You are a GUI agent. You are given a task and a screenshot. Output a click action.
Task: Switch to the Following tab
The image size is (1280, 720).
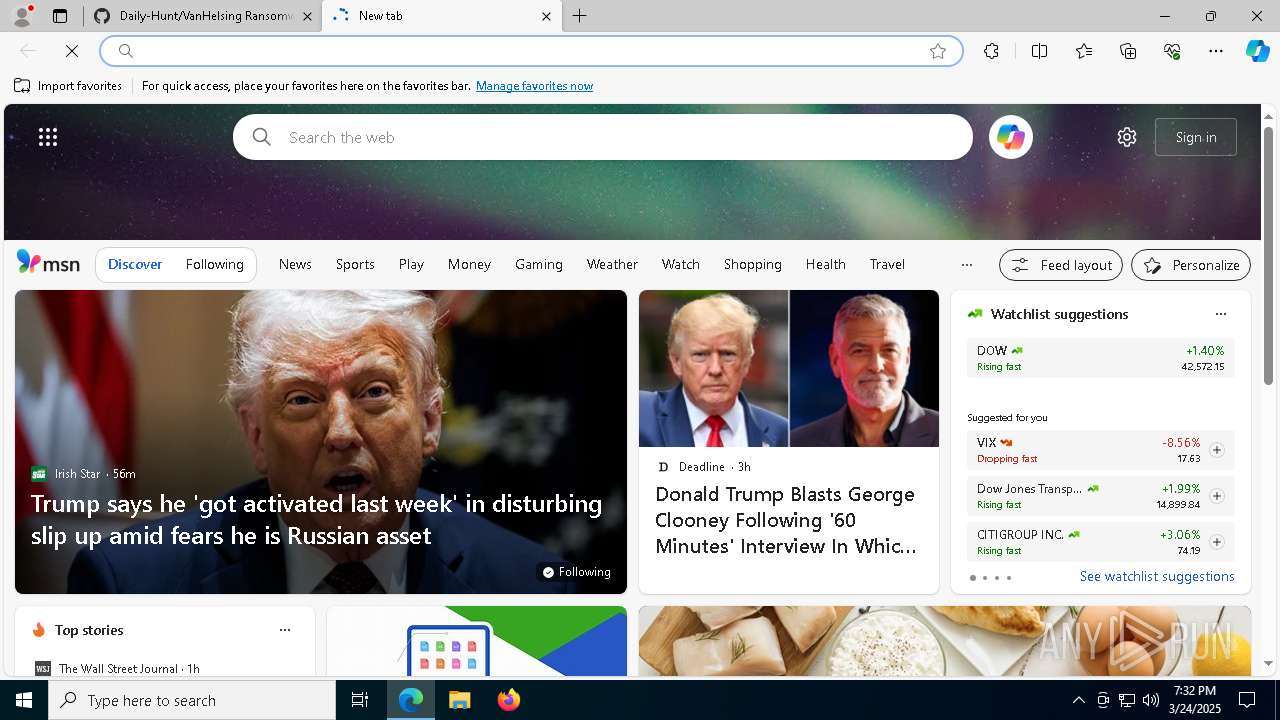pos(215,264)
